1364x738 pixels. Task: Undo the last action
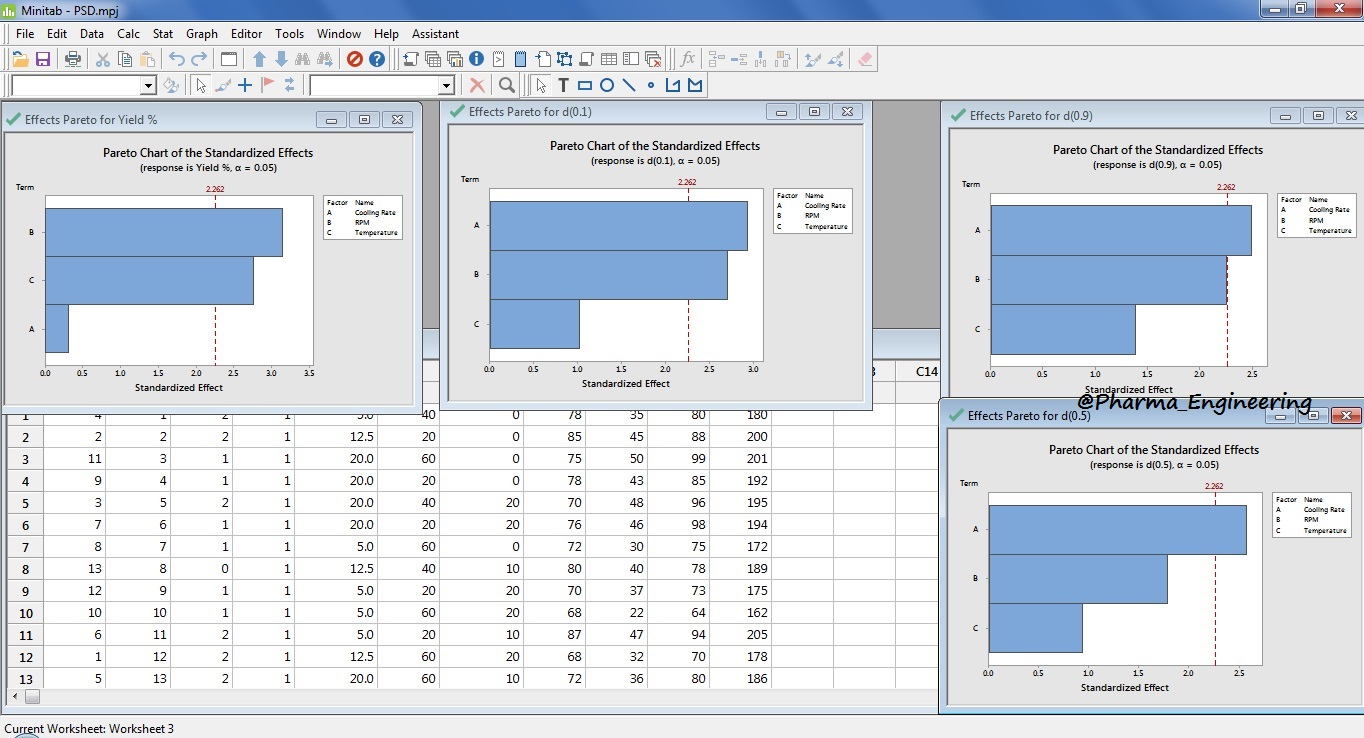[177, 59]
